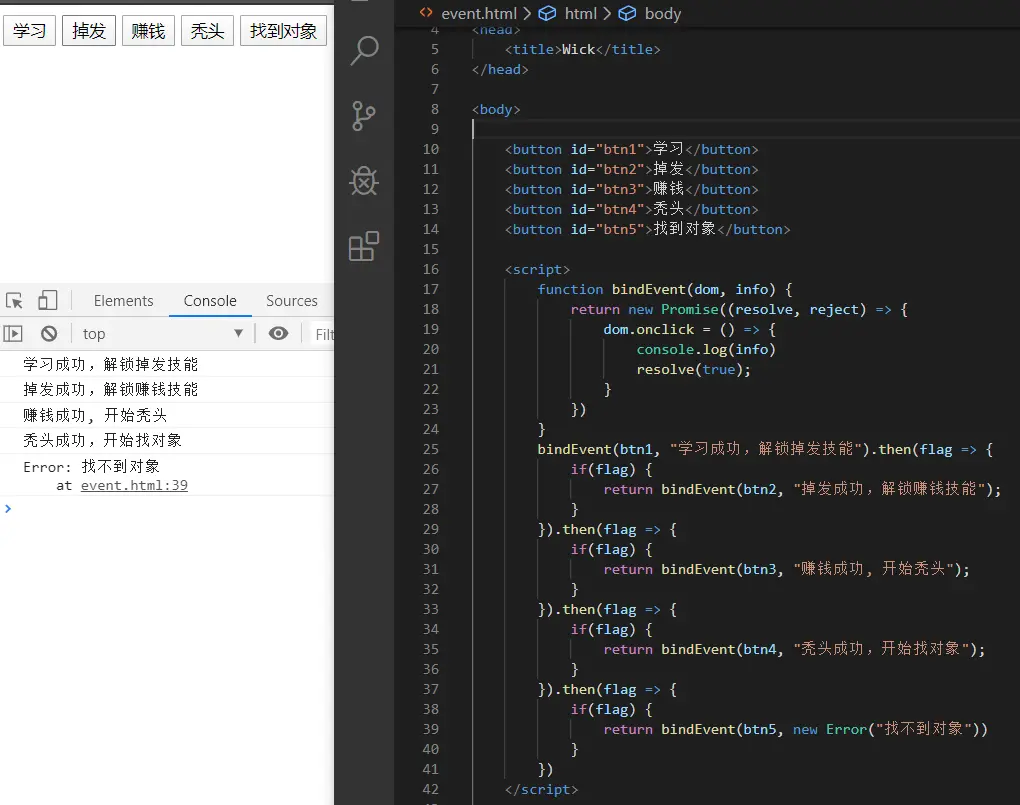Click html breadcrumb segment

point(580,14)
